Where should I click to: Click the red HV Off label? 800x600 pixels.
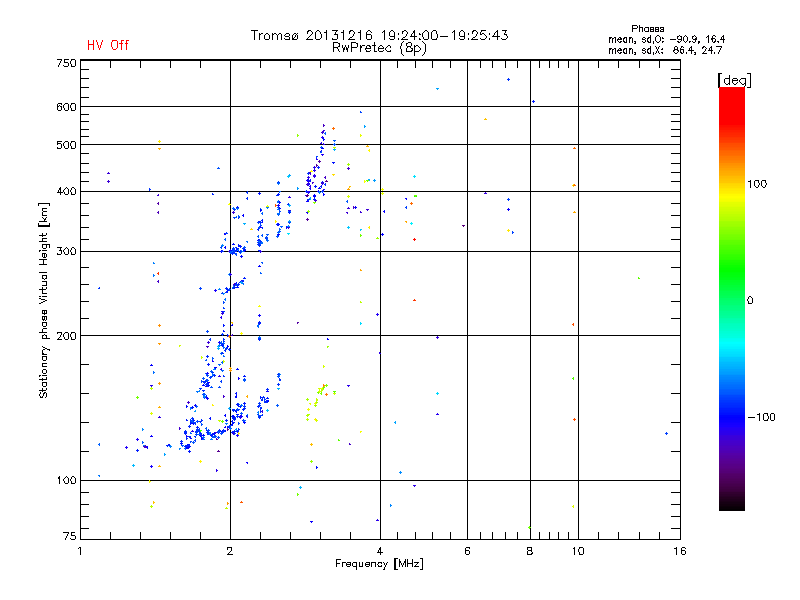(x=108, y=45)
